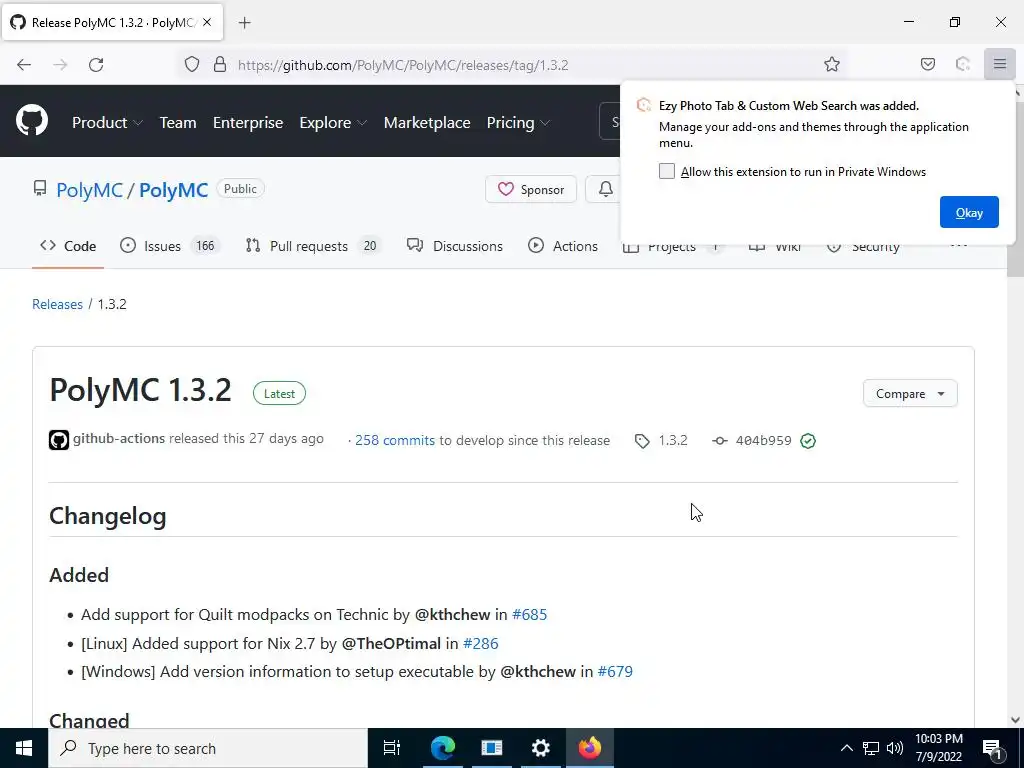Click the Firefox icon in the taskbar
Image resolution: width=1024 pixels, height=768 pixels.
tap(589, 748)
